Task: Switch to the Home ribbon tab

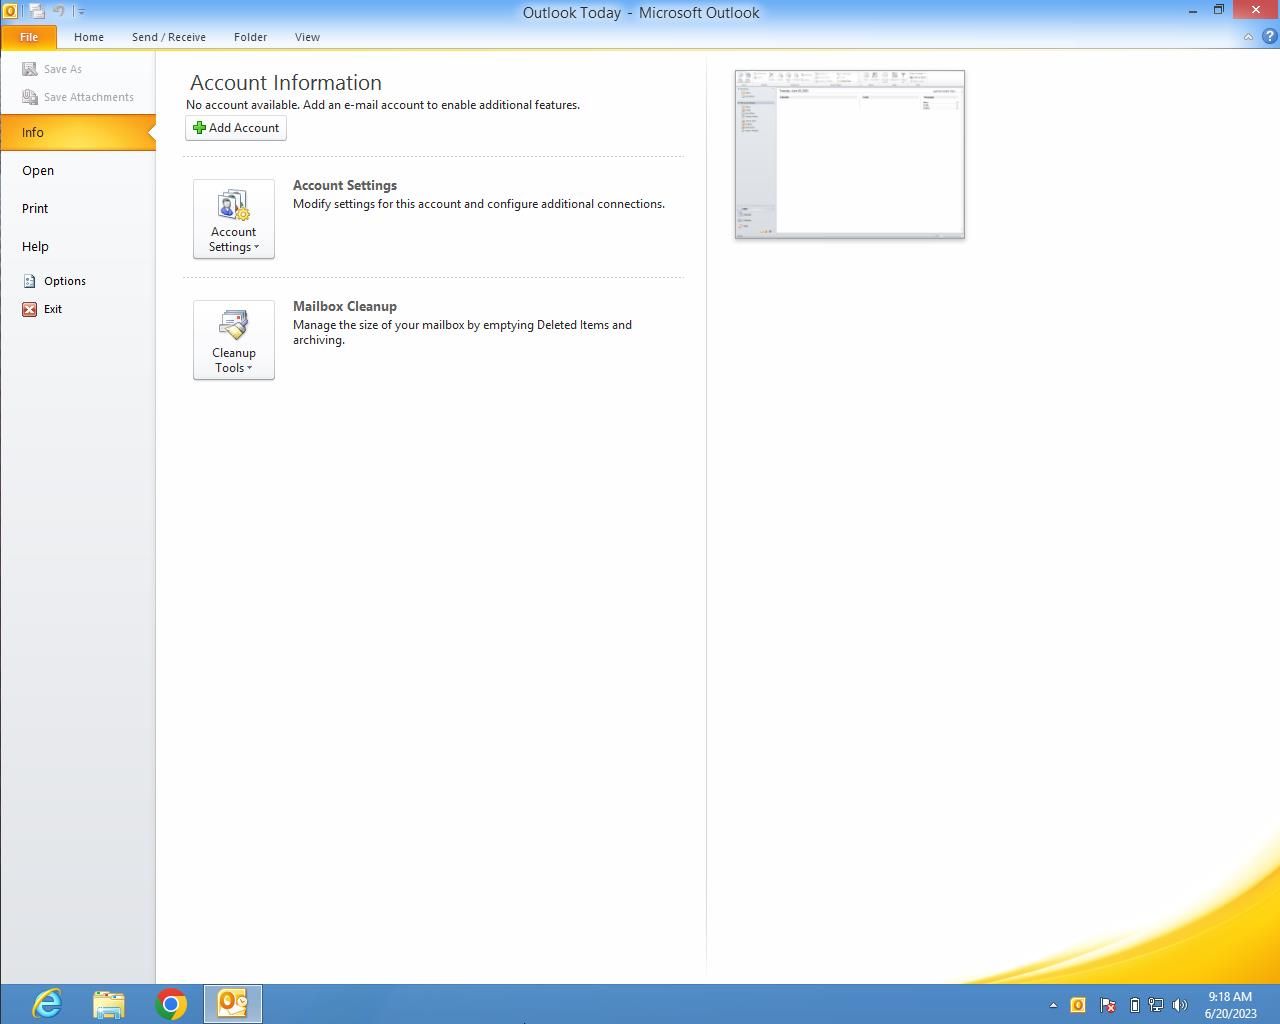Action: (88, 37)
